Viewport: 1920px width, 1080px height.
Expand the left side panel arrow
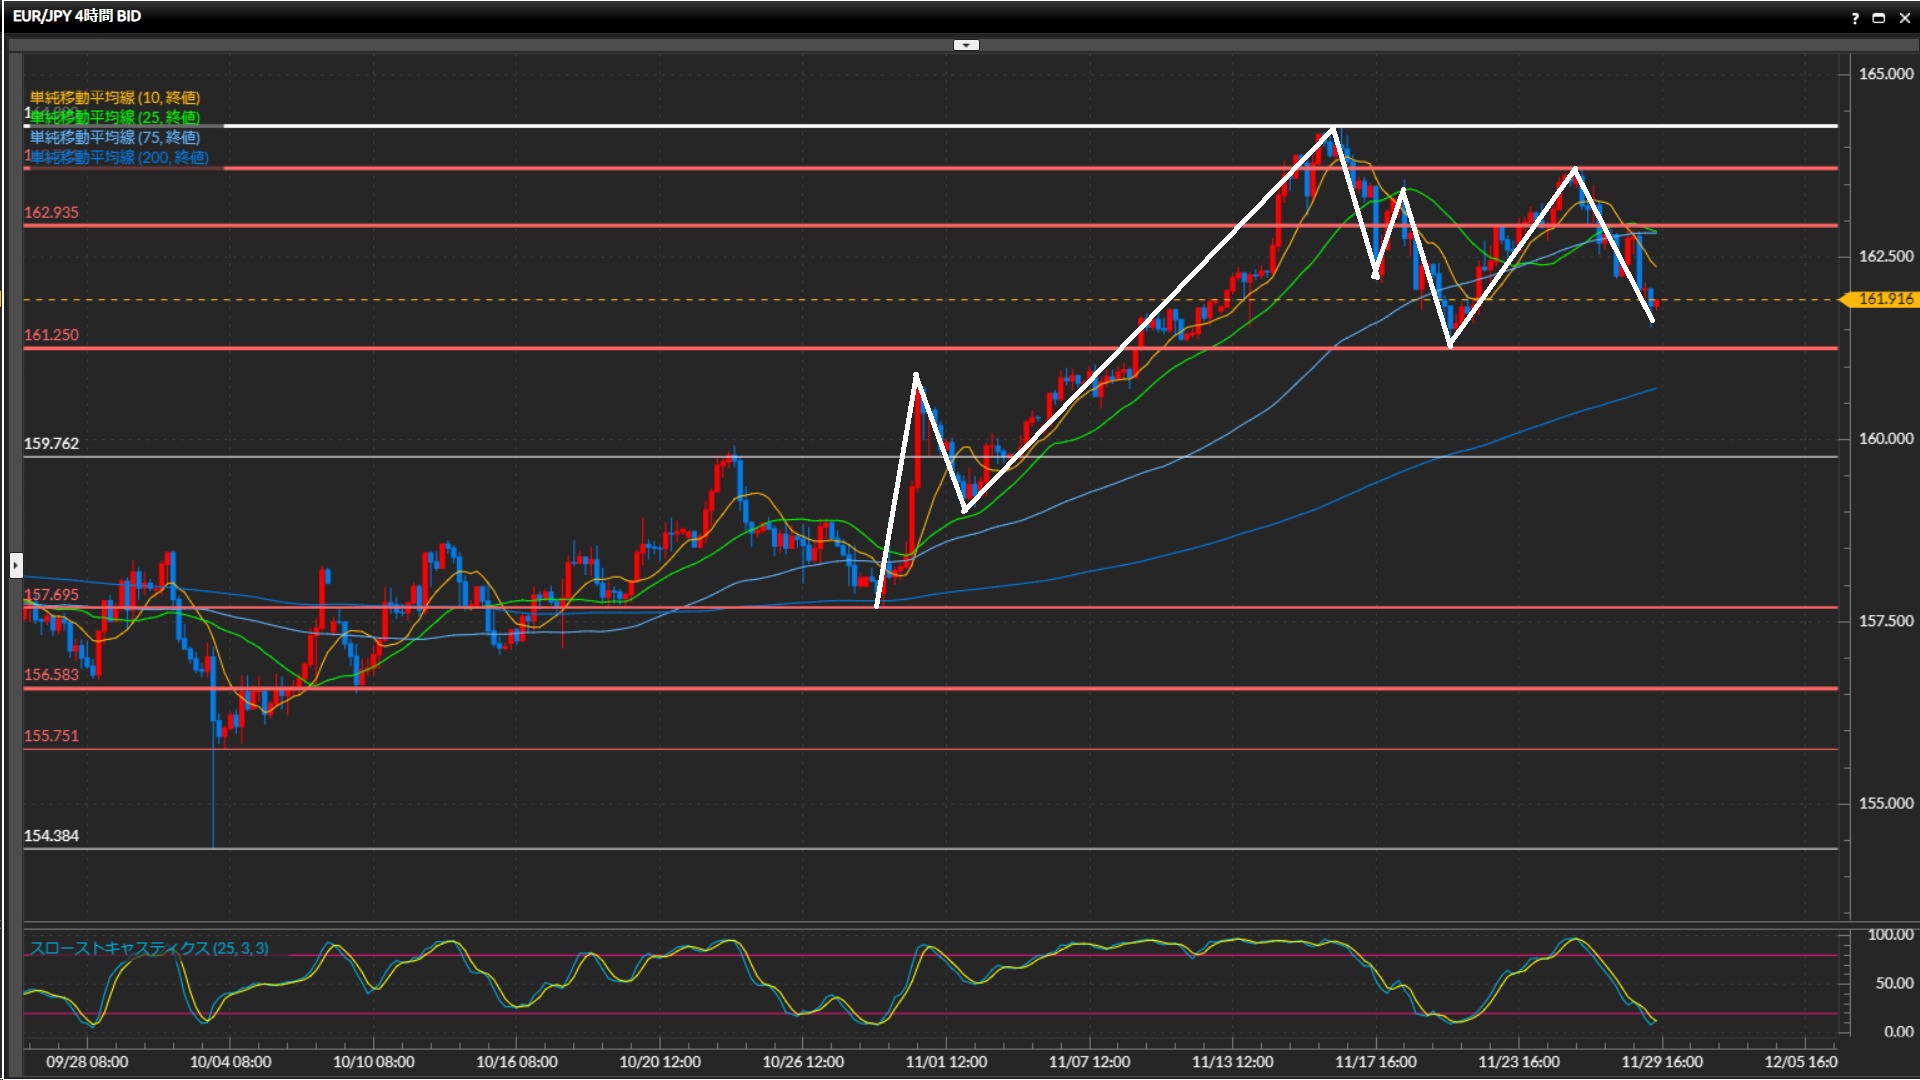15,566
